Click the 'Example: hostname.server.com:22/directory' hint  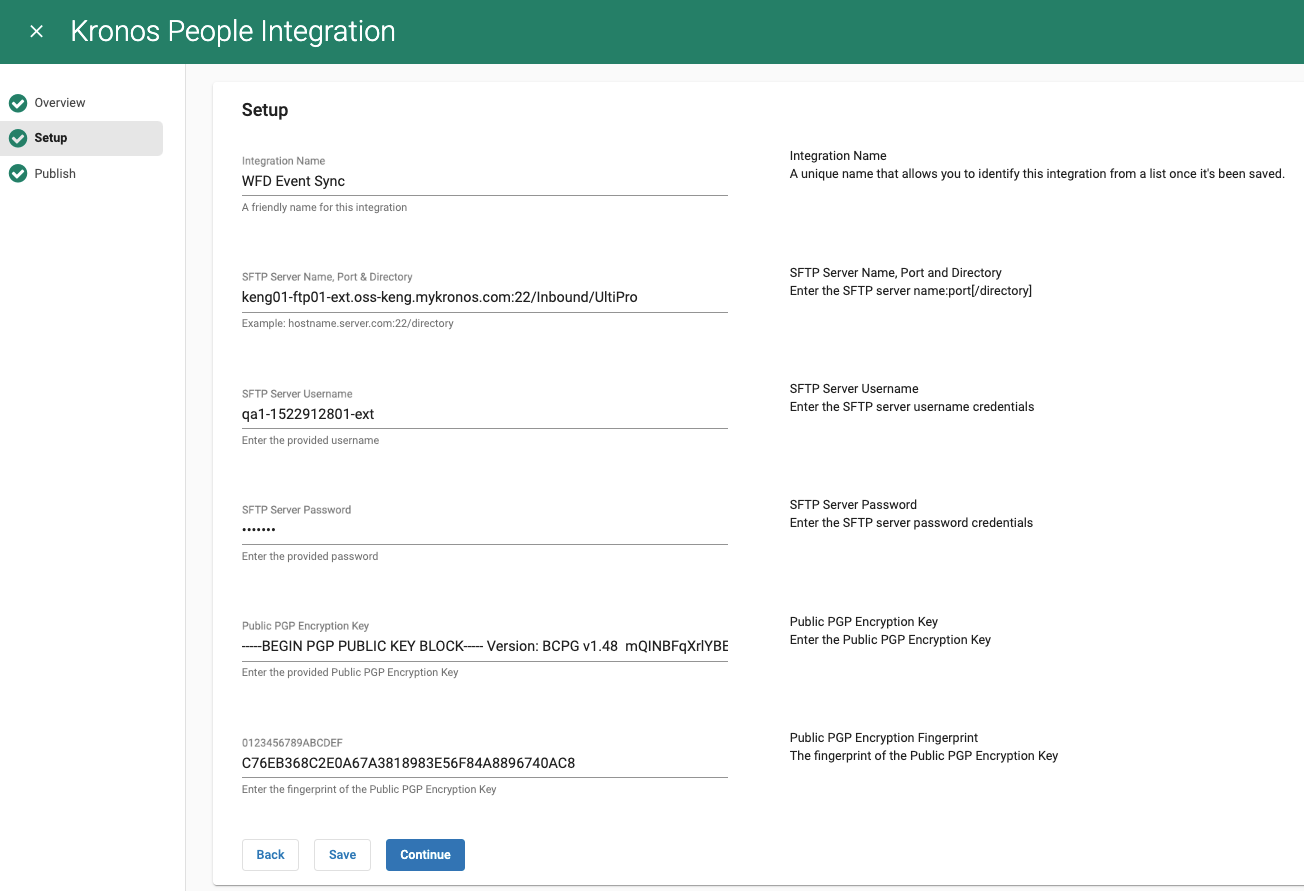click(348, 324)
